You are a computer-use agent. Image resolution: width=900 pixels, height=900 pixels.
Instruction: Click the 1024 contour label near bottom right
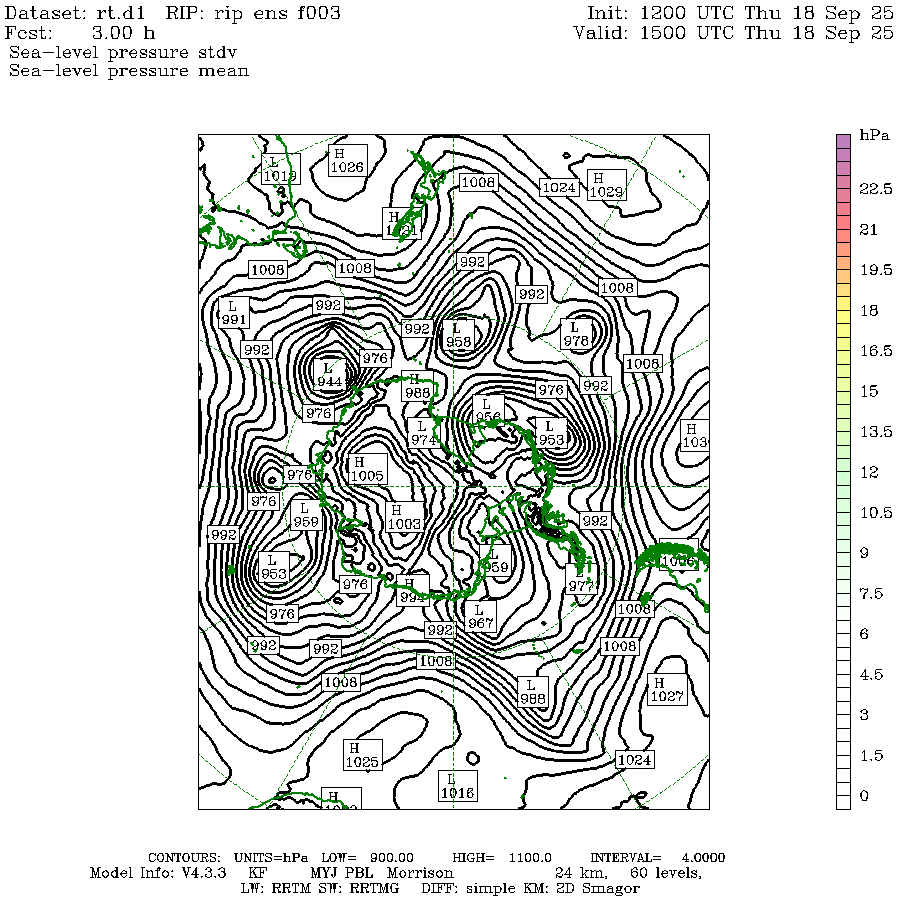tap(635, 759)
